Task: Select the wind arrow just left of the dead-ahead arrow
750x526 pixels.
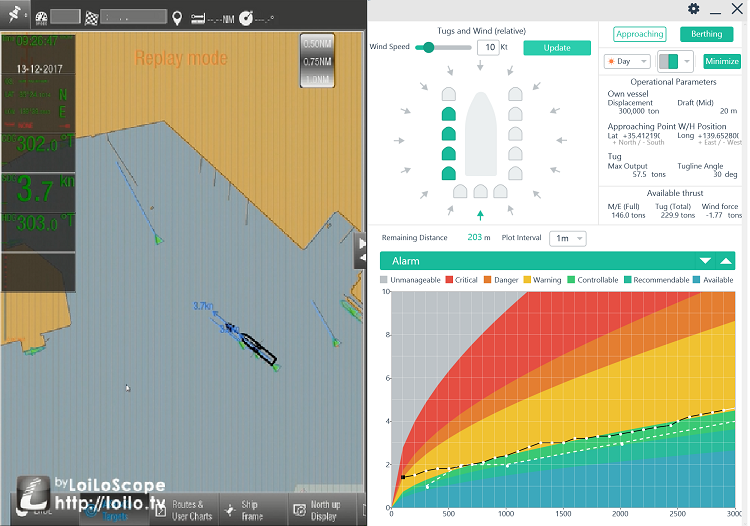Action: tap(450, 71)
